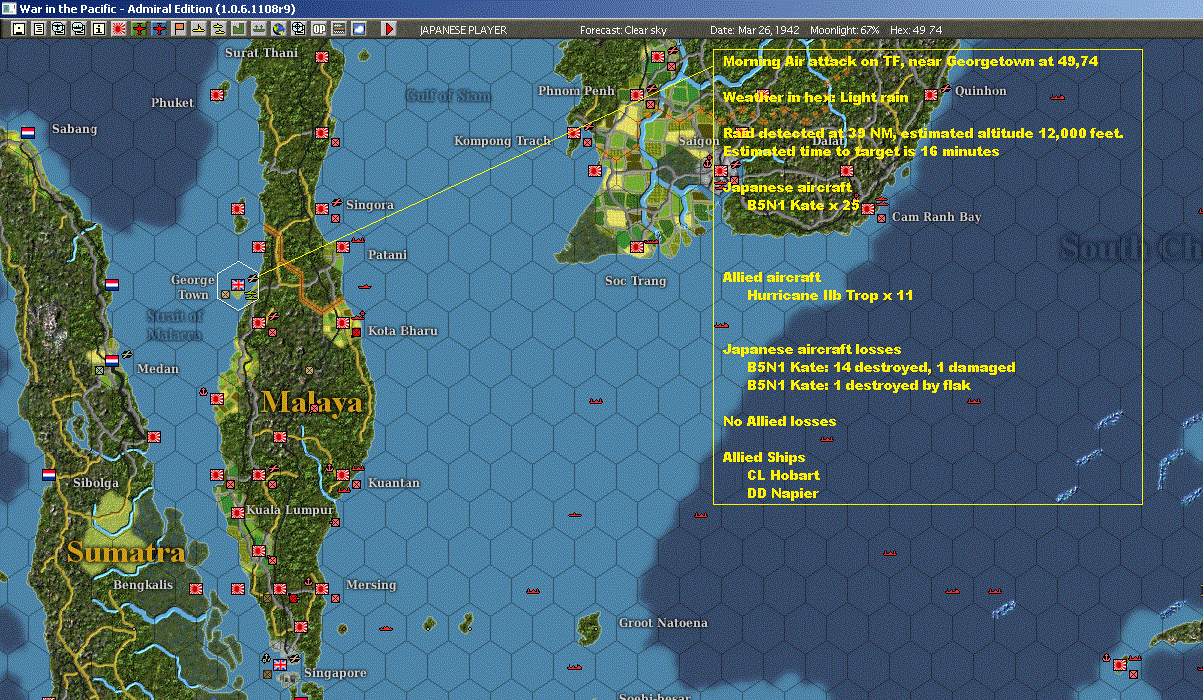Click the 'Hurricane IIb Trop x 11' line
Screen dimensions: 1203x700
tap(830, 295)
